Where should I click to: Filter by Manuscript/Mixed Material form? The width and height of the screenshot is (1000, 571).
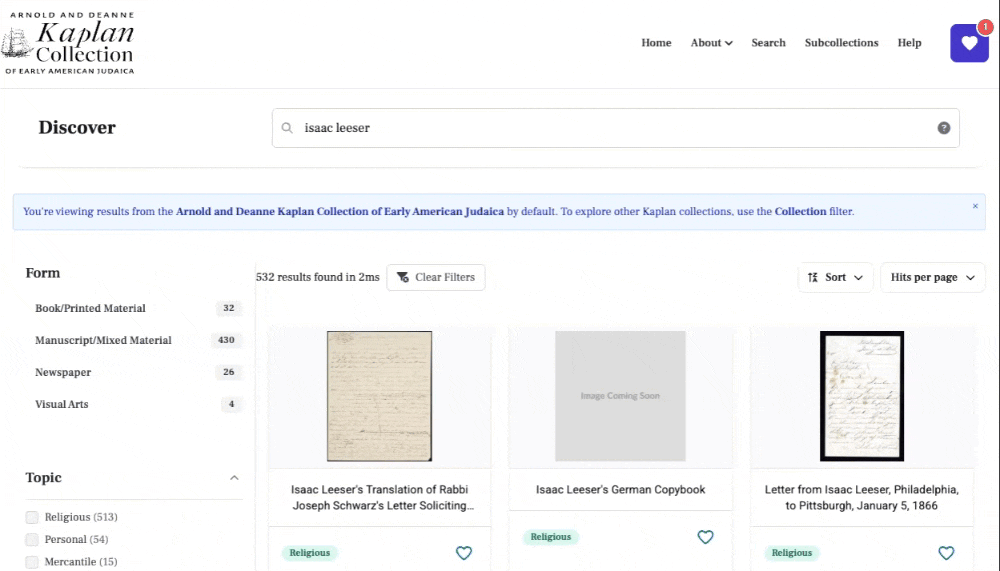point(103,340)
